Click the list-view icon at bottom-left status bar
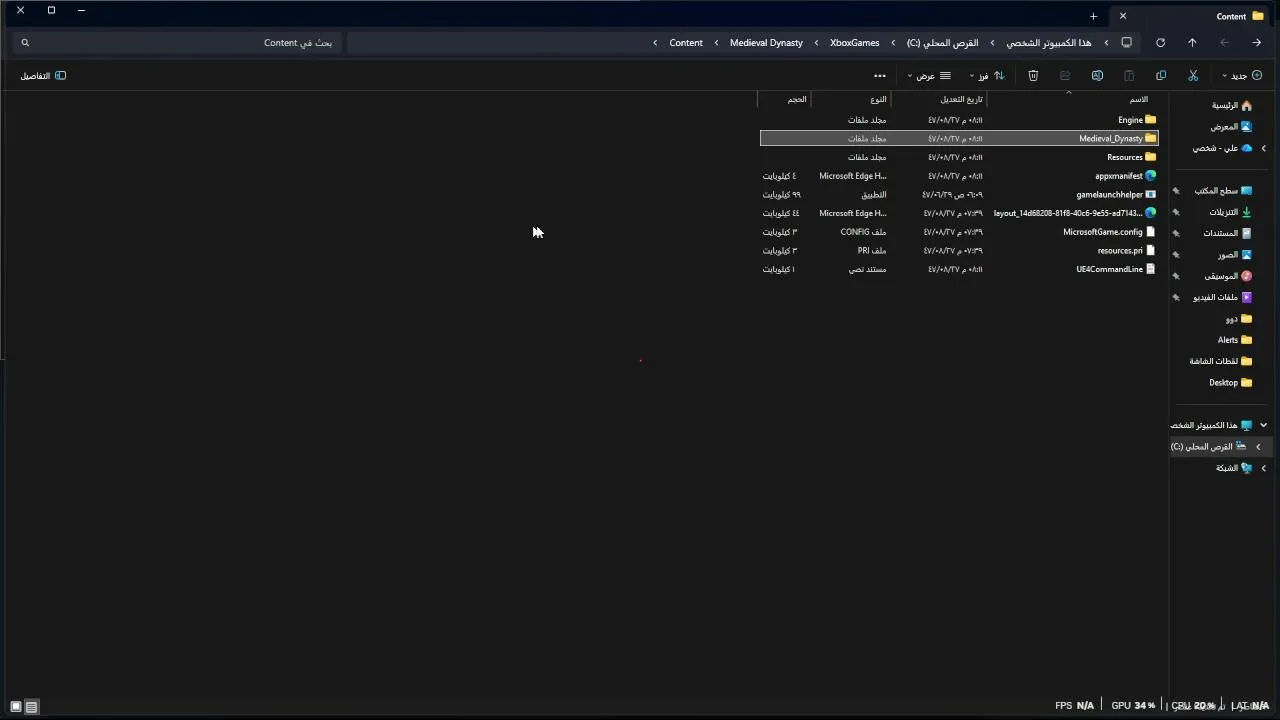Viewport: 1280px width, 720px height. [x=31, y=707]
